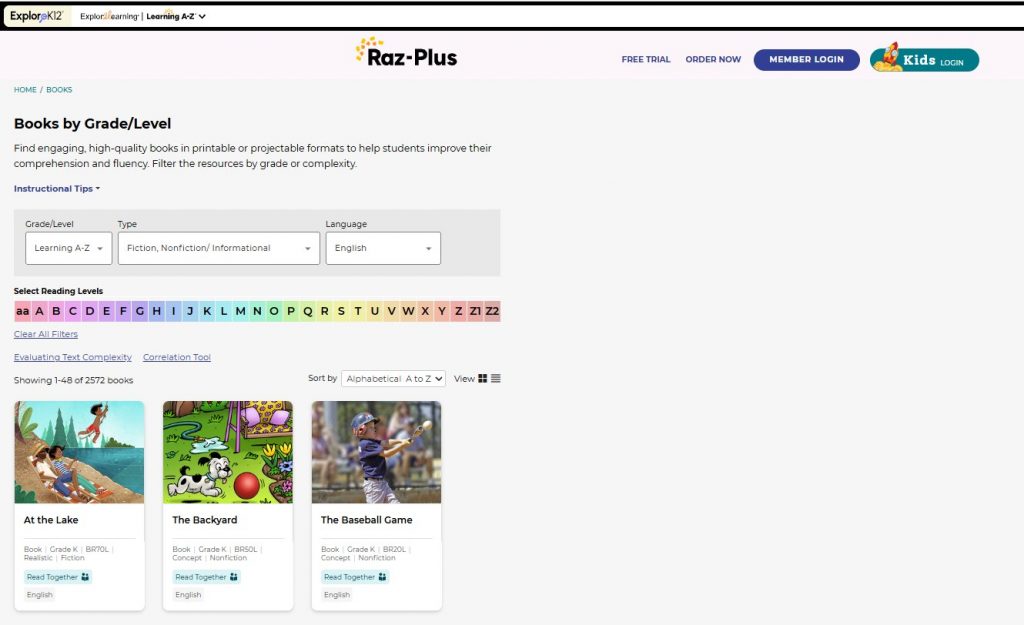This screenshot has width=1024, height=625.
Task: Open At the Lake book cover
Action: click(x=80, y=452)
